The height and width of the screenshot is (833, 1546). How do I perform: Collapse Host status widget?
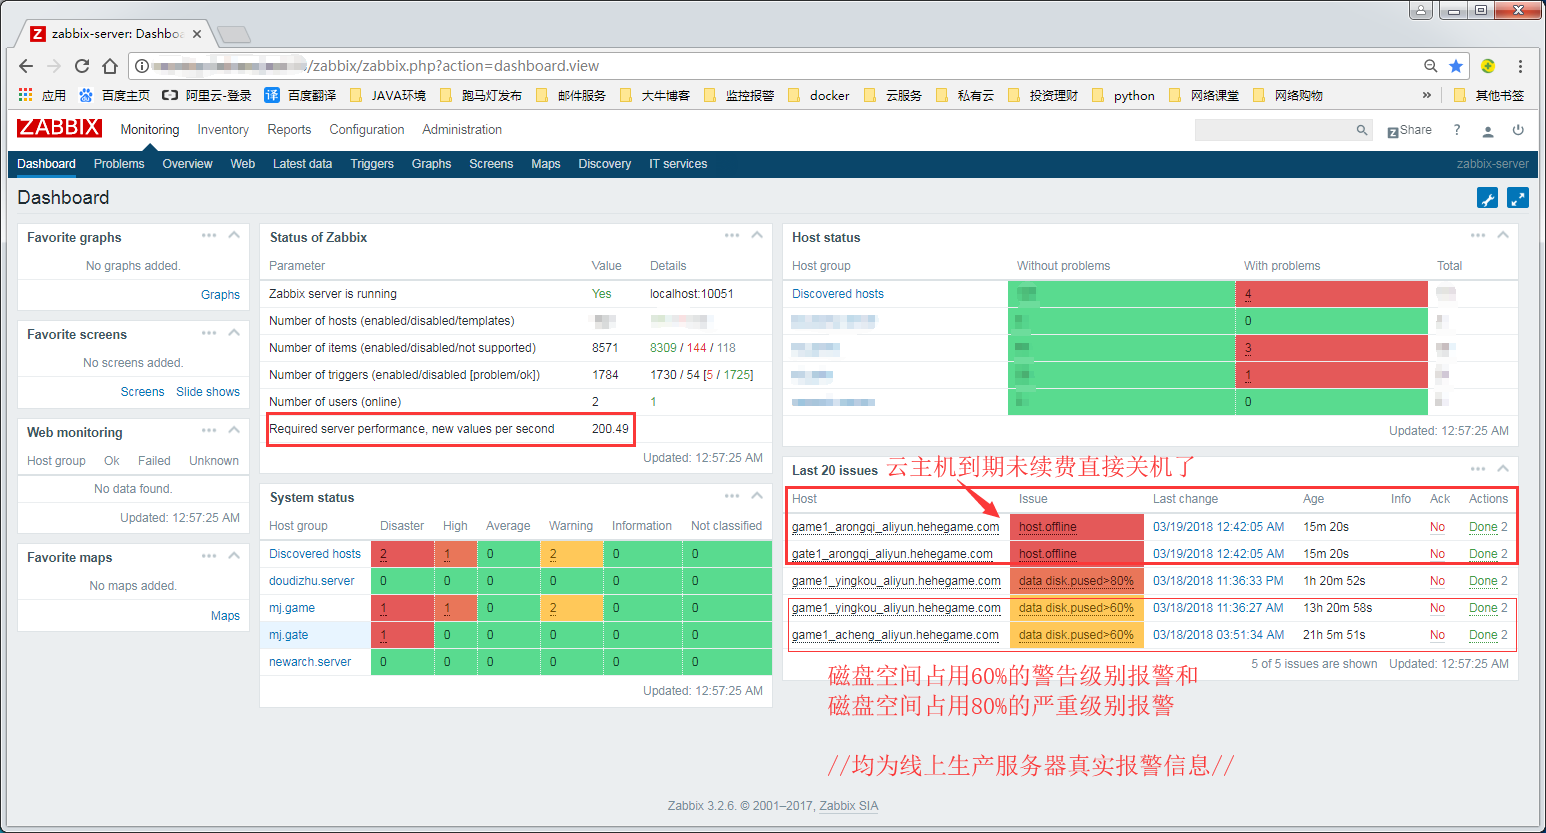pos(1503,236)
